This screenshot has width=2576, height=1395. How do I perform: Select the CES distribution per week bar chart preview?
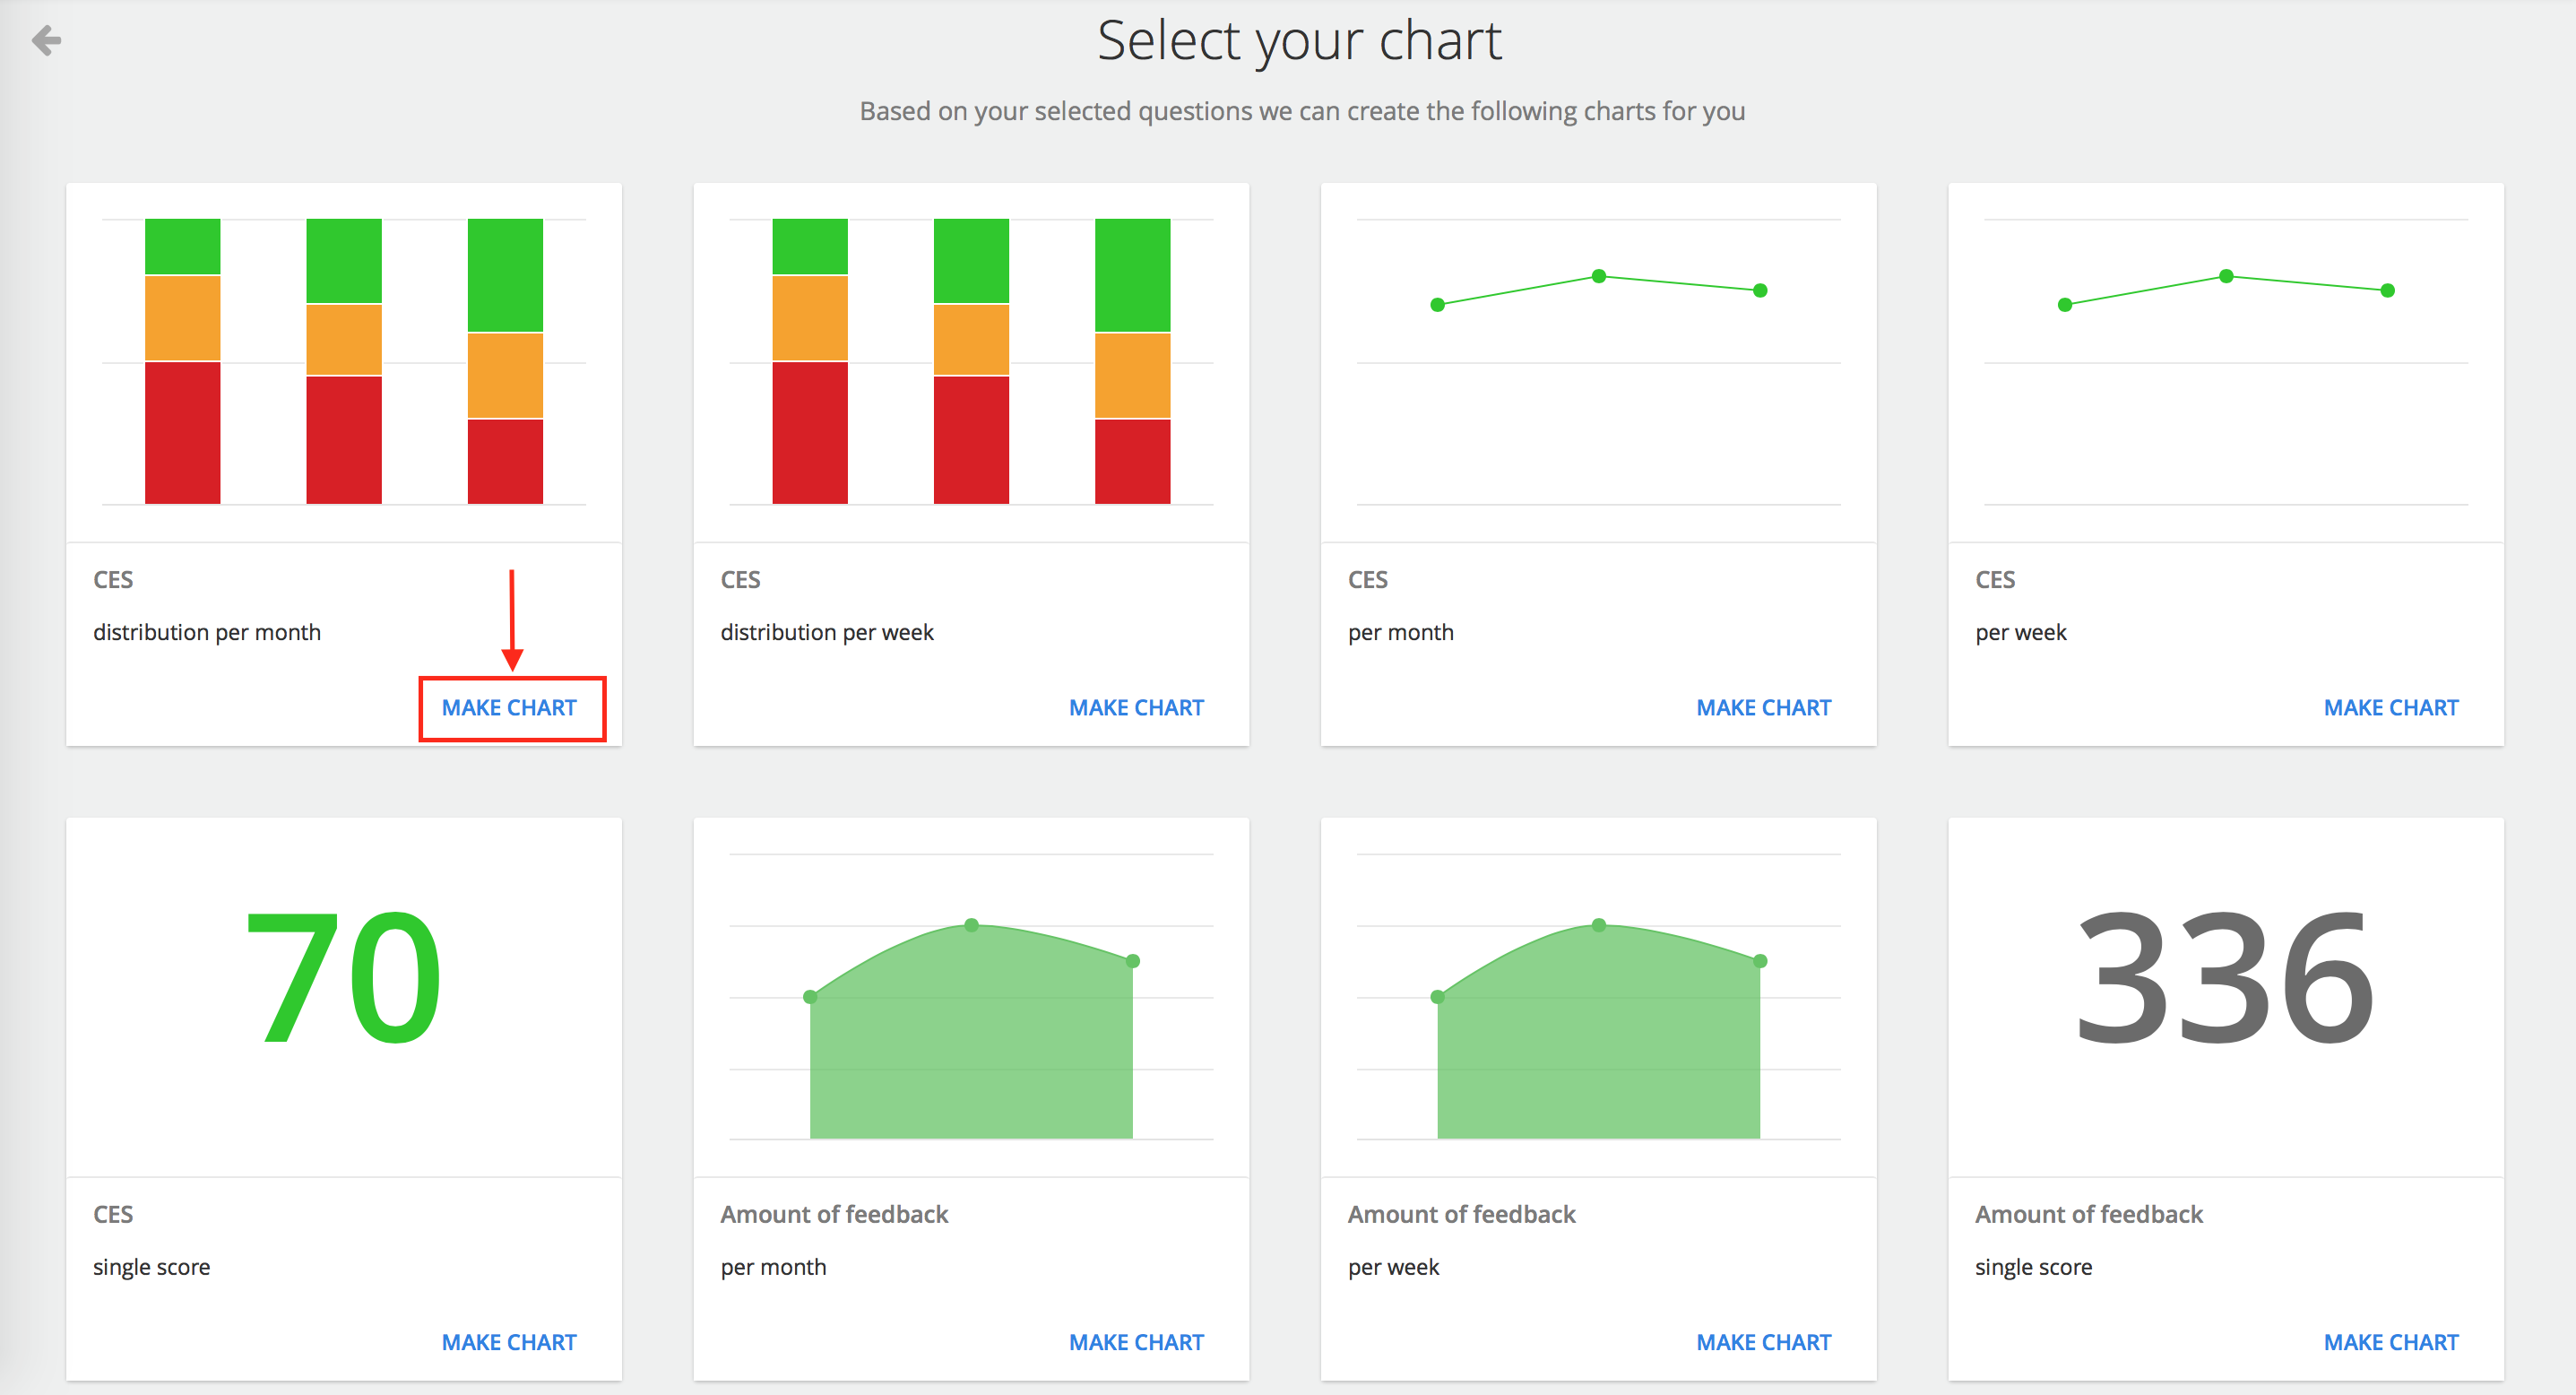pos(971,361)
